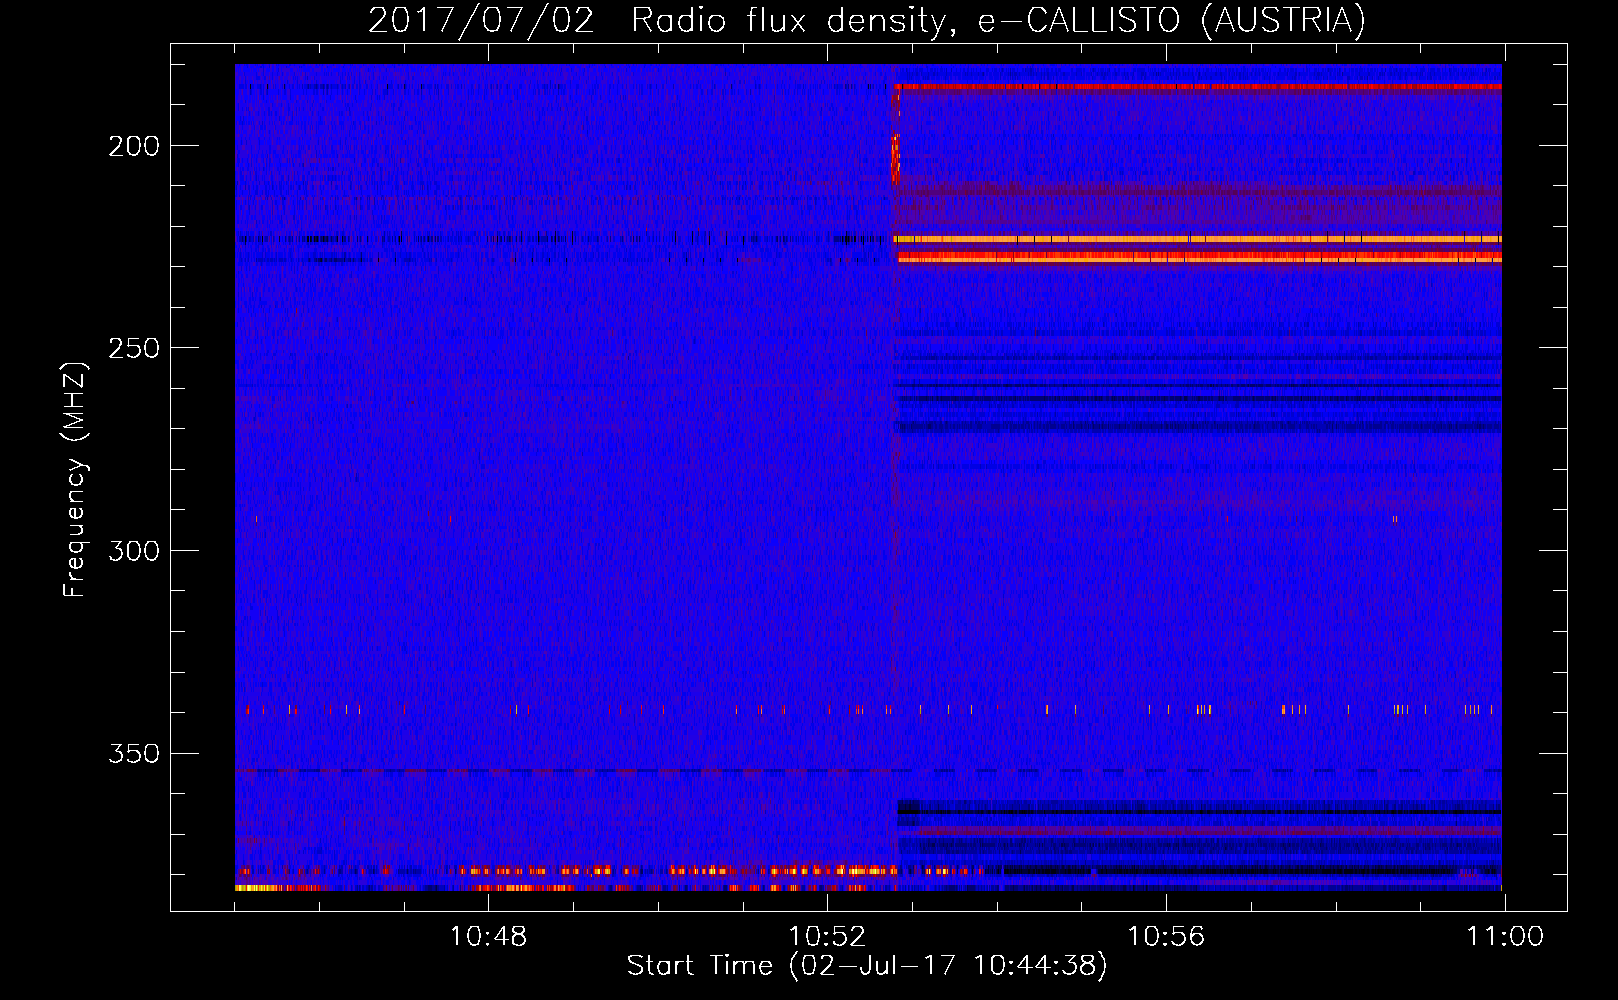
Task: Click the 350 frequency tick label
Action: tap(134, 754)
